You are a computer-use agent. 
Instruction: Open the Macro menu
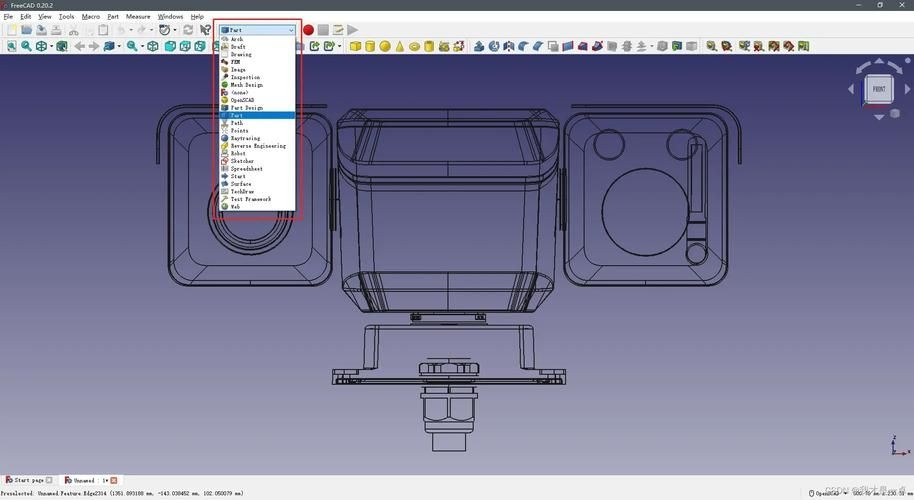coord(91,17)
